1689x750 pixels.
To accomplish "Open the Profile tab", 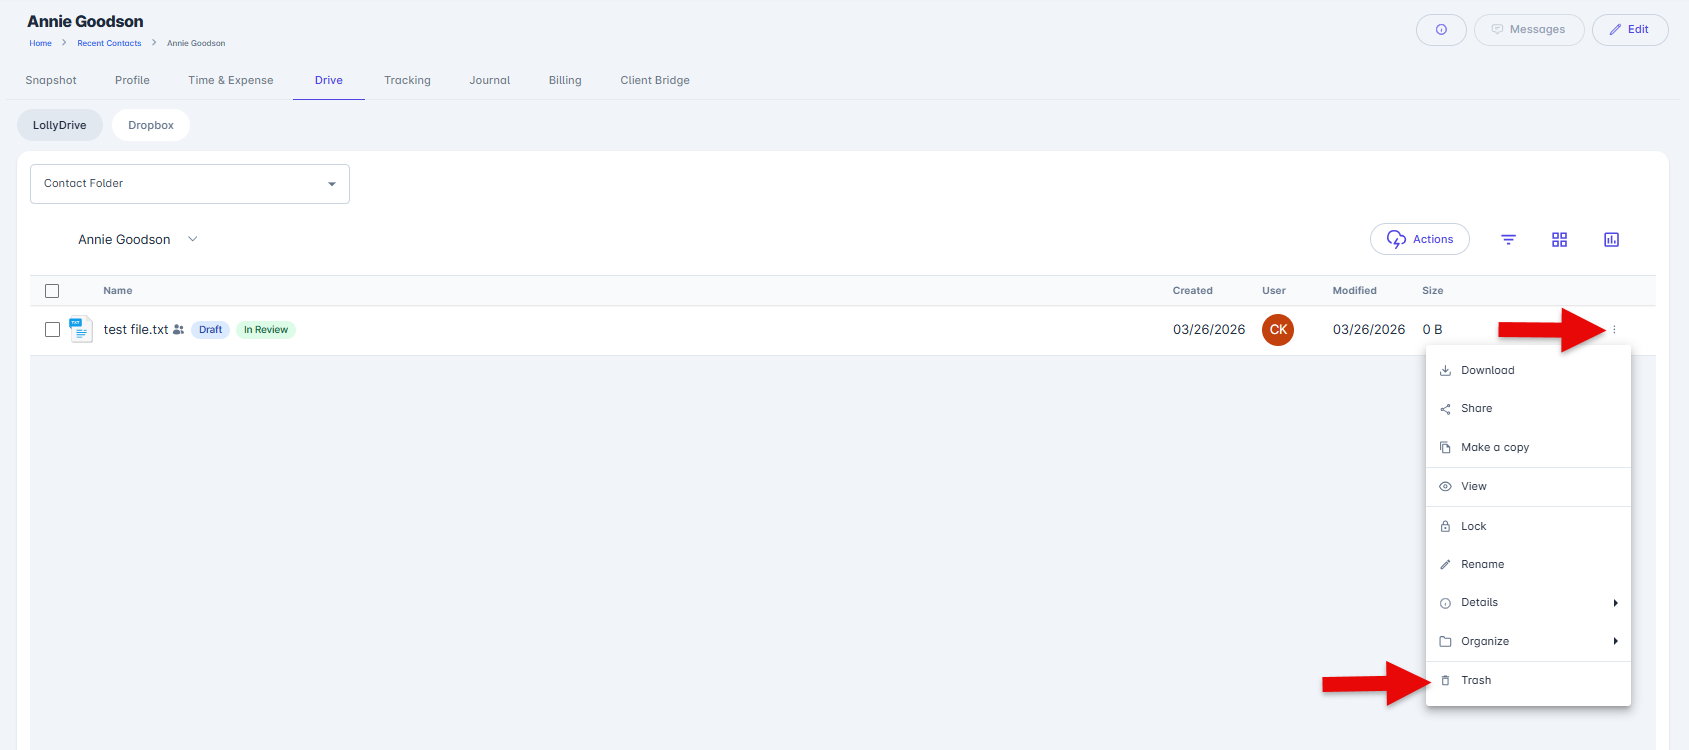I will pos(132,81).
